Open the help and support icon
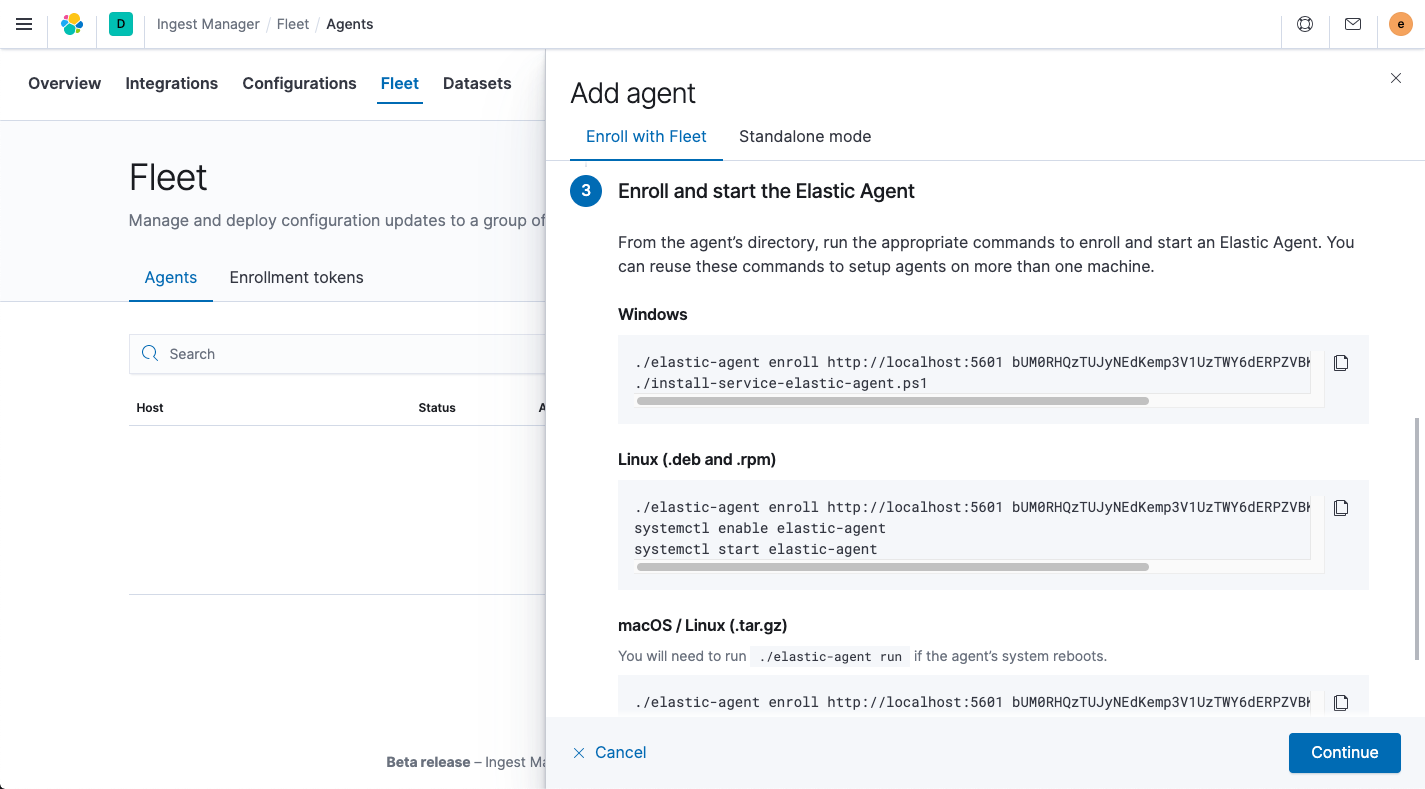The width and height of the screenshot is (1425, 789). [1304, 23]
